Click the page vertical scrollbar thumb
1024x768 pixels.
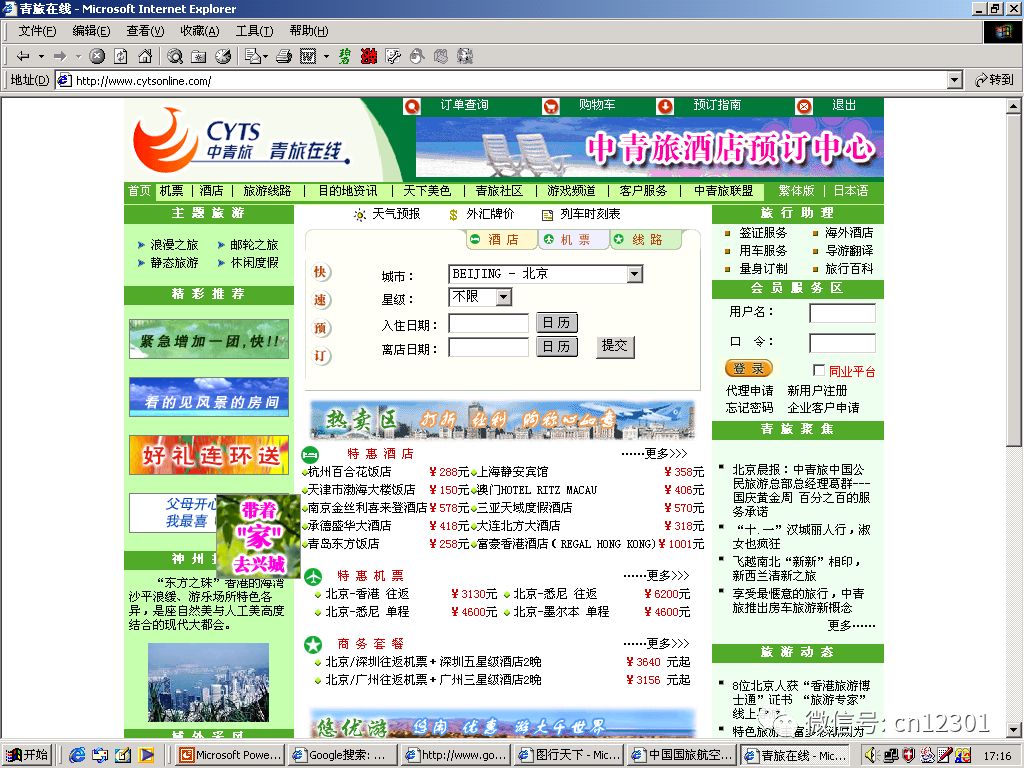[1014, 280]
